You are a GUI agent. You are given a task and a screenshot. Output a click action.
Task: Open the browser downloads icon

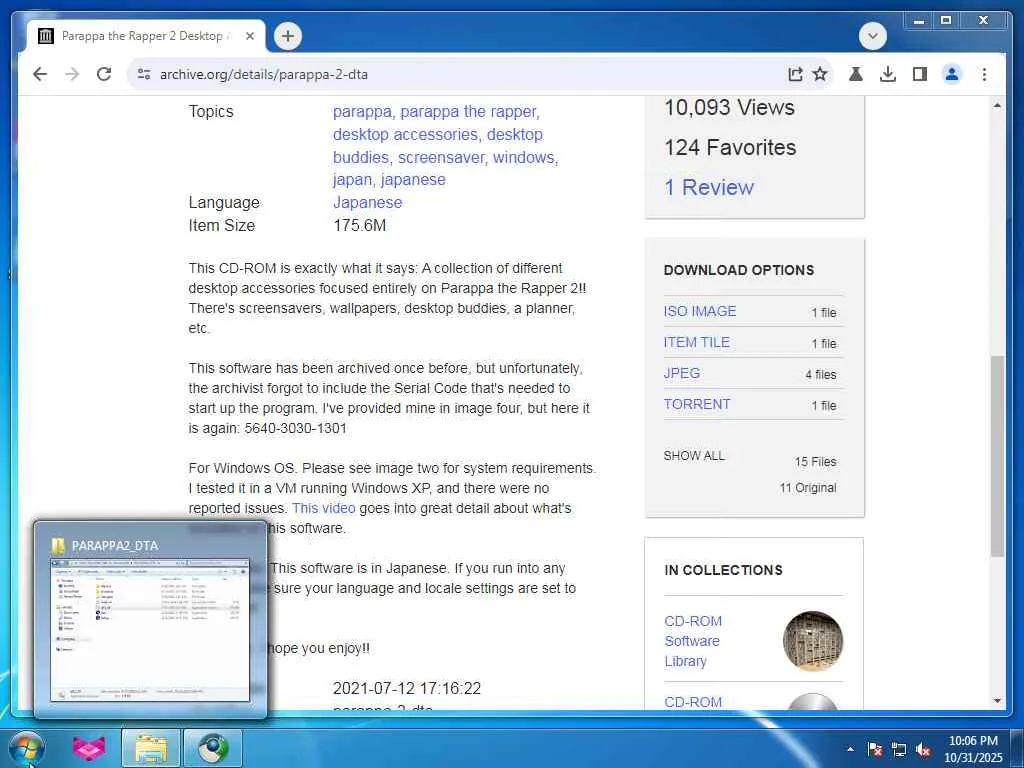click(888, 74)
